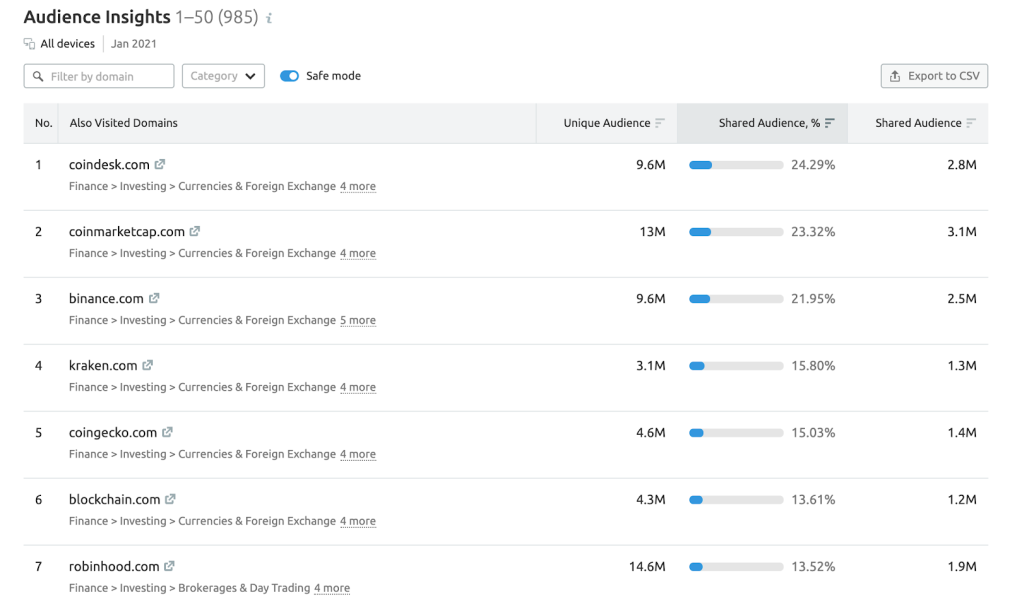Click the Jan 2021 date label

pos(133,43)
